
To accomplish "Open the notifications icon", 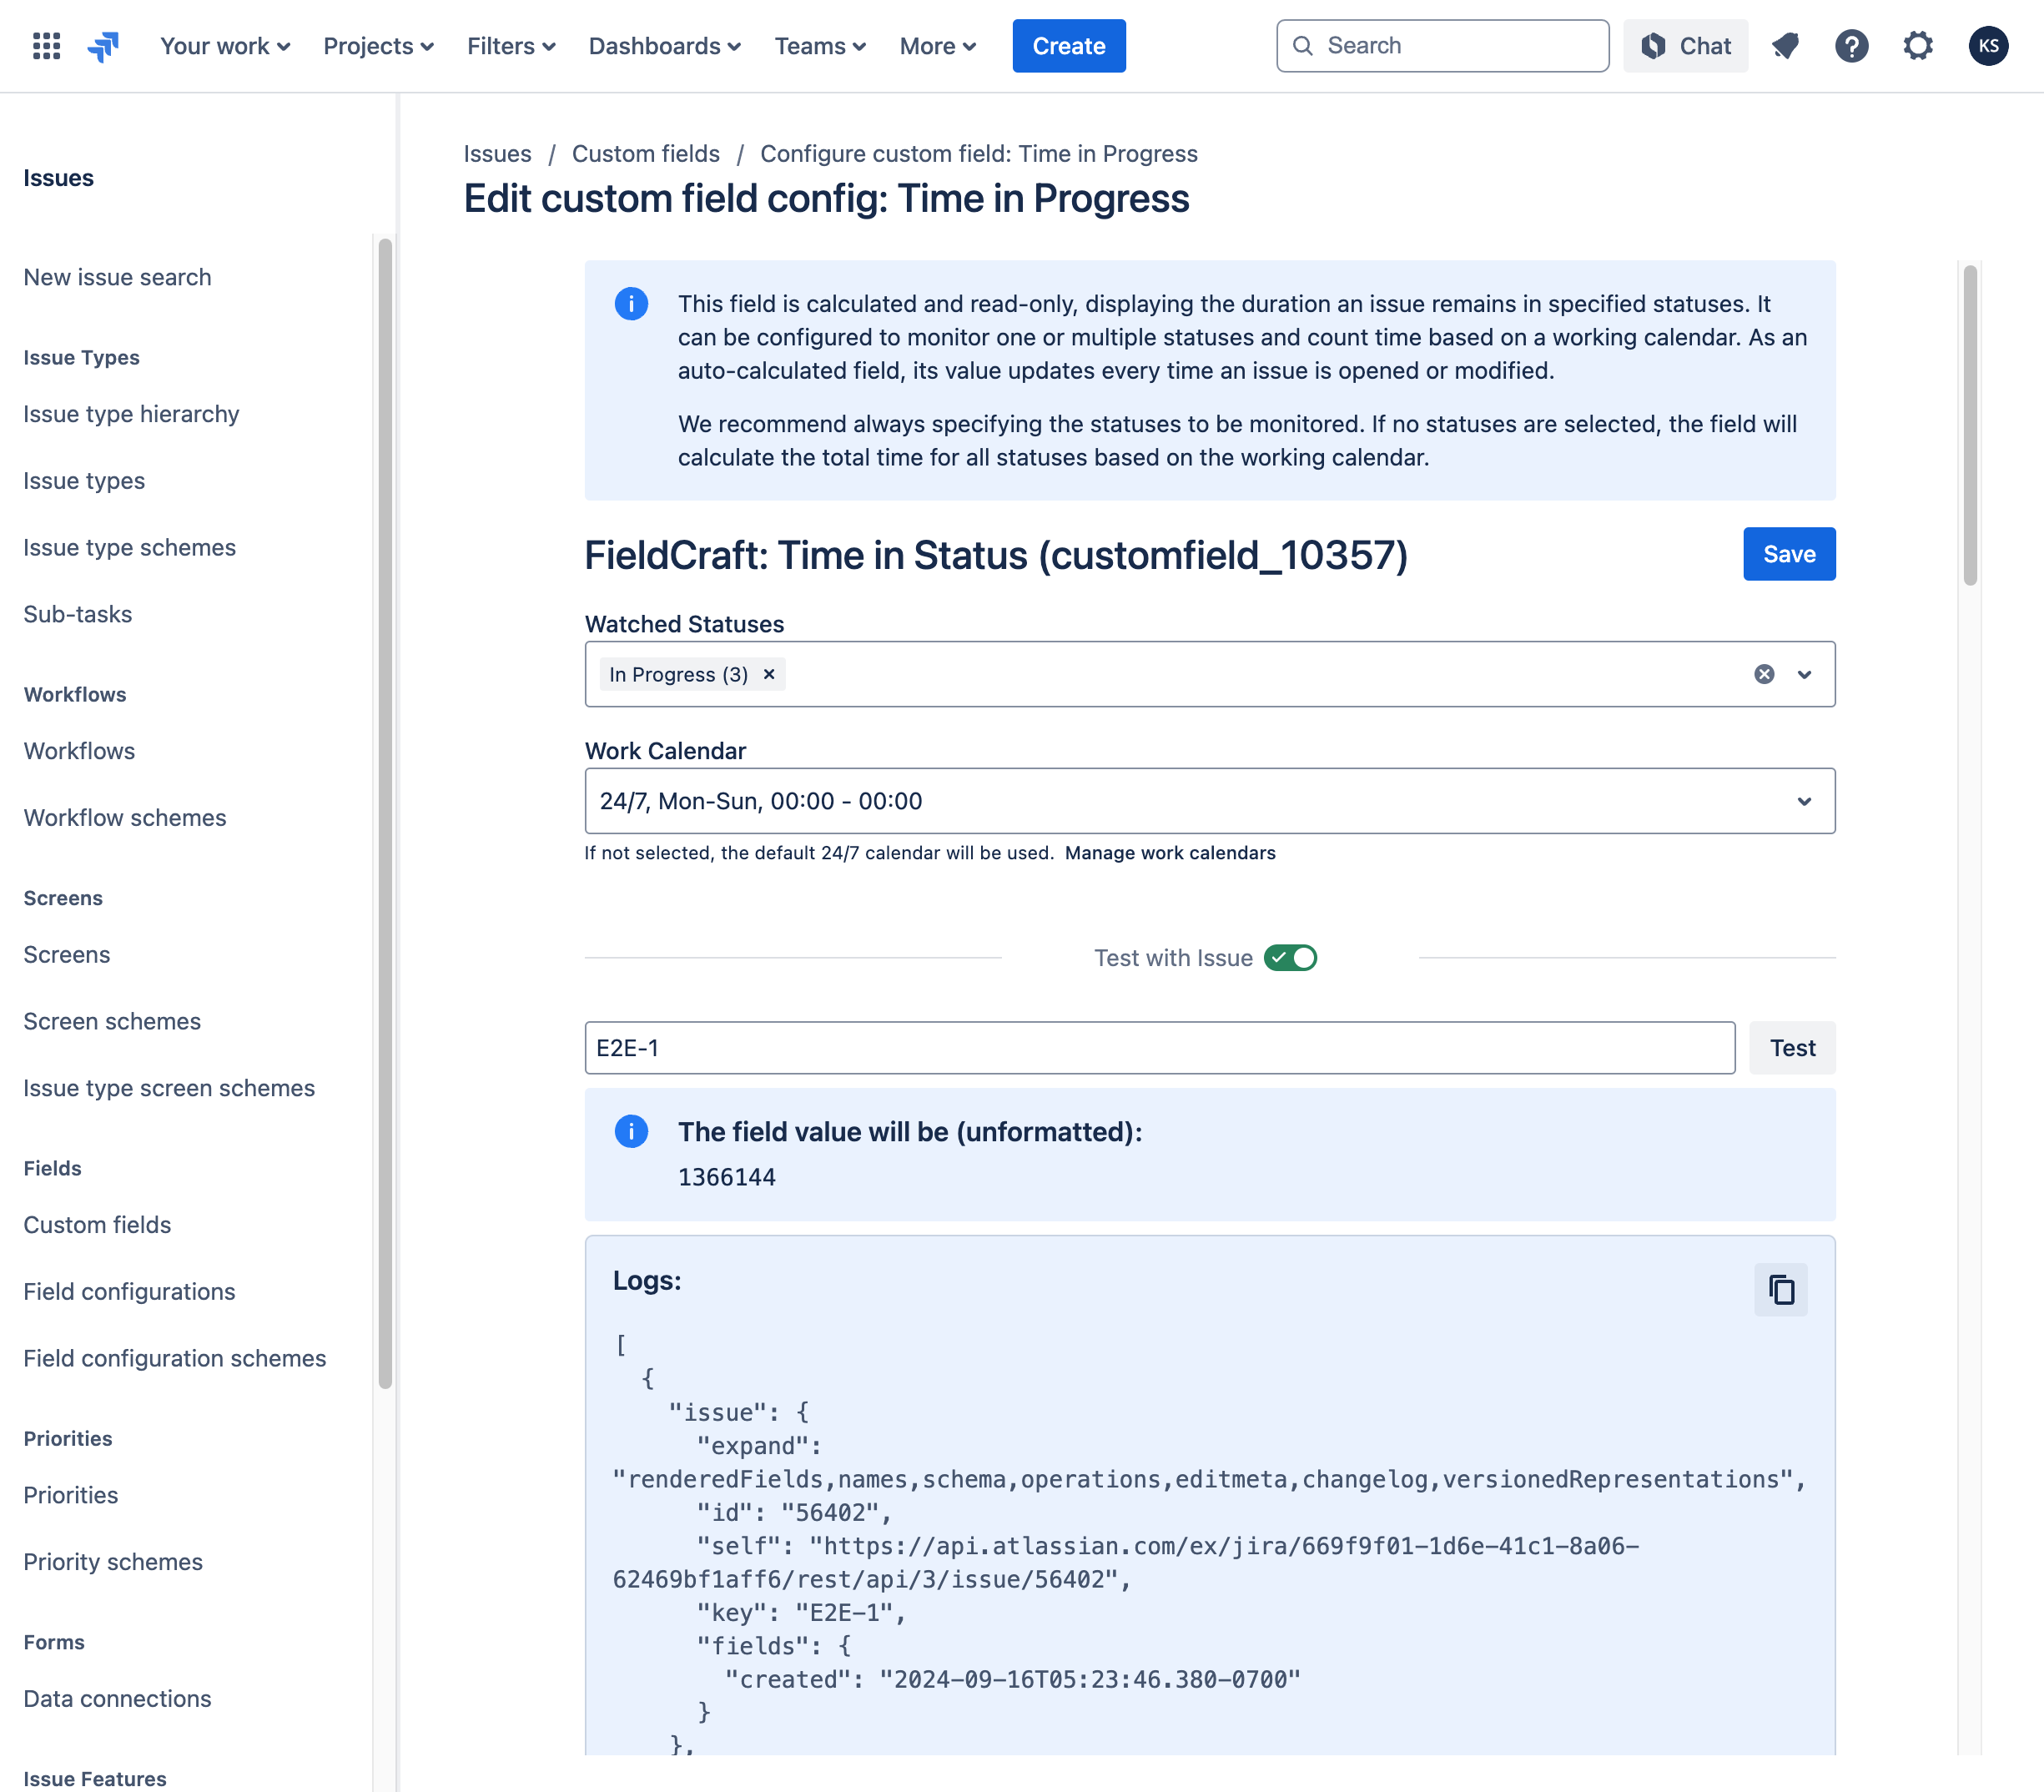I will (1785, 46).
